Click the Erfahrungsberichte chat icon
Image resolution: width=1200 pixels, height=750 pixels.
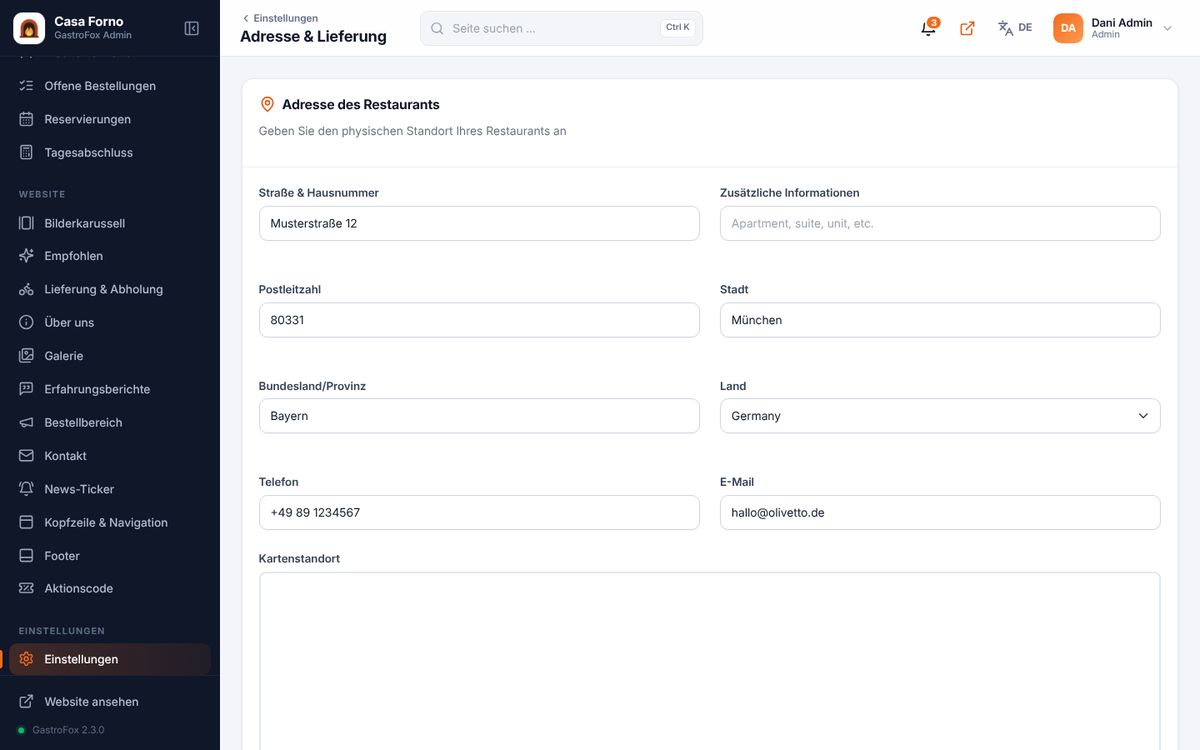point(27,389)
